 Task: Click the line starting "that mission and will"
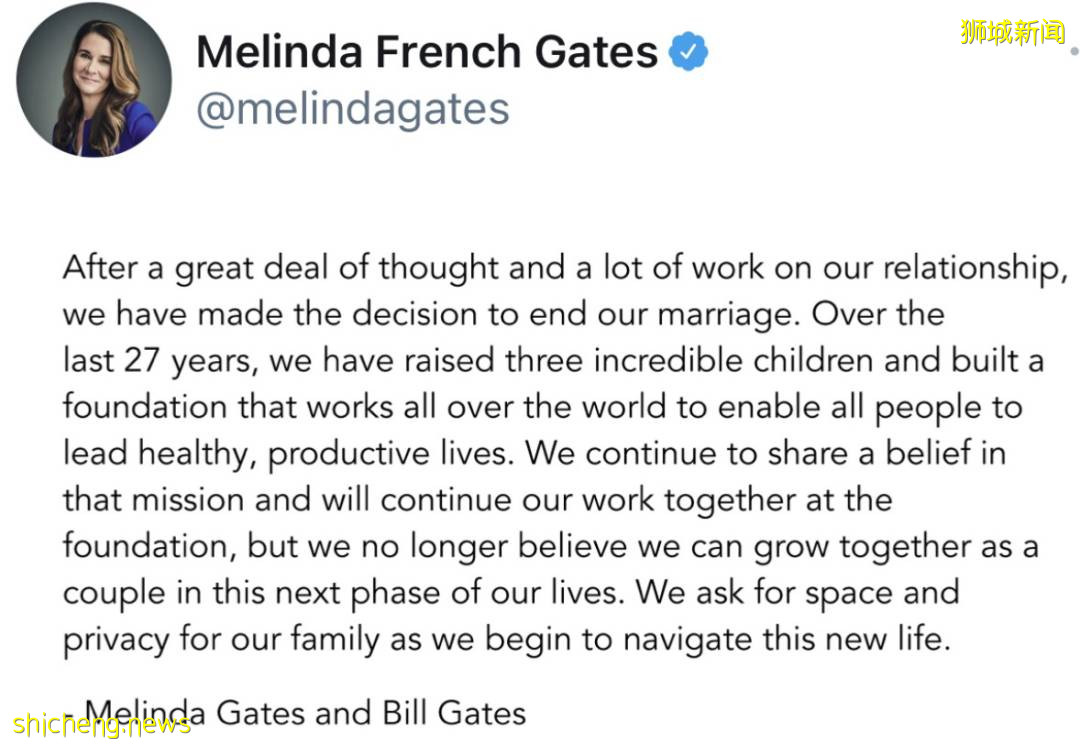[477, 499]
